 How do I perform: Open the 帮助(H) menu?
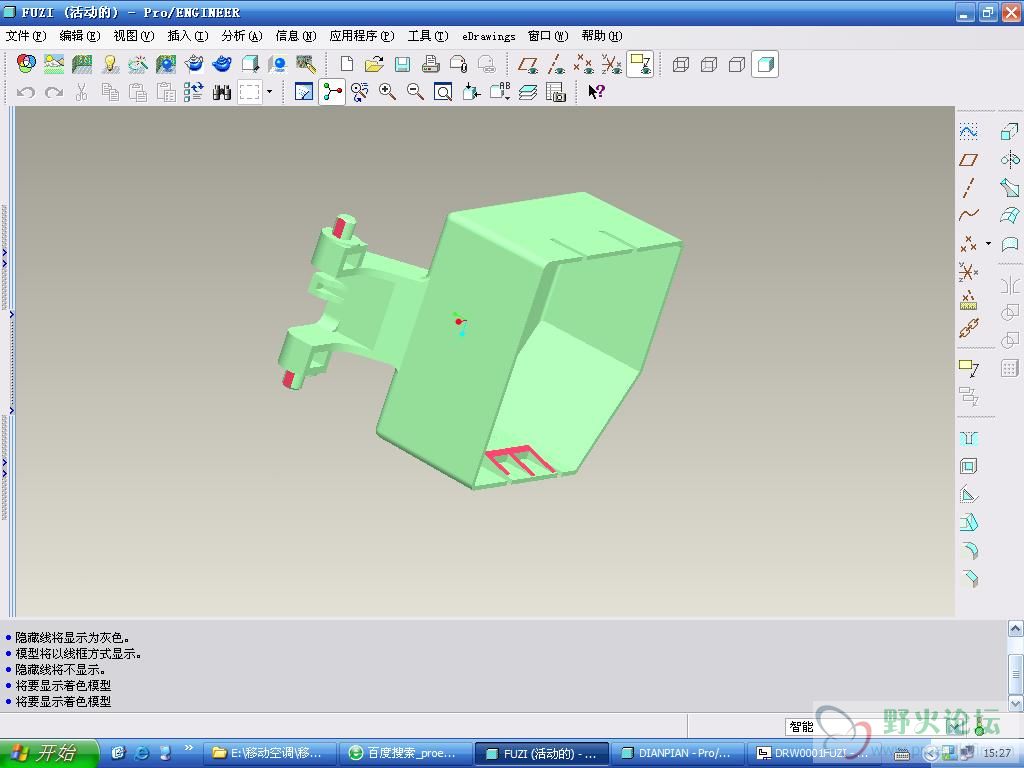click(x=602, y=36)
